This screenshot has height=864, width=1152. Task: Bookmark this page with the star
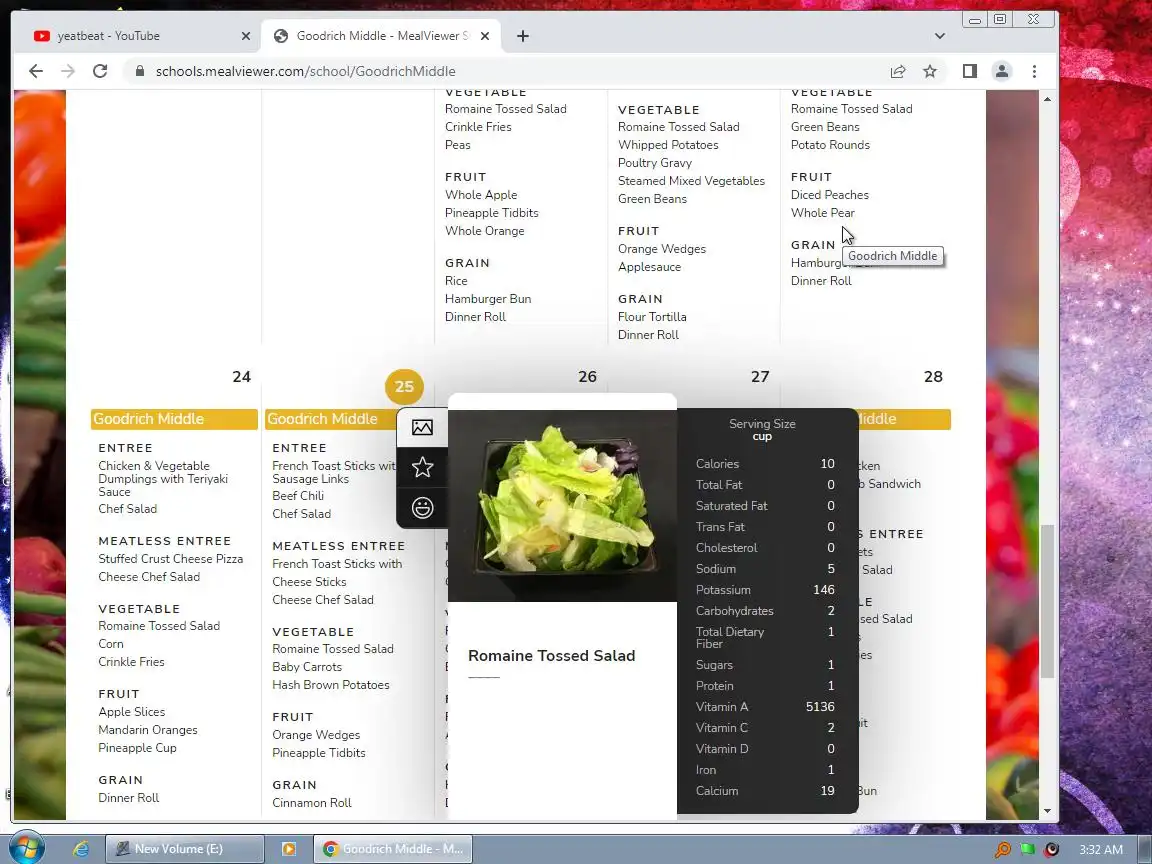pyautogui.click(x=930, y=71)
